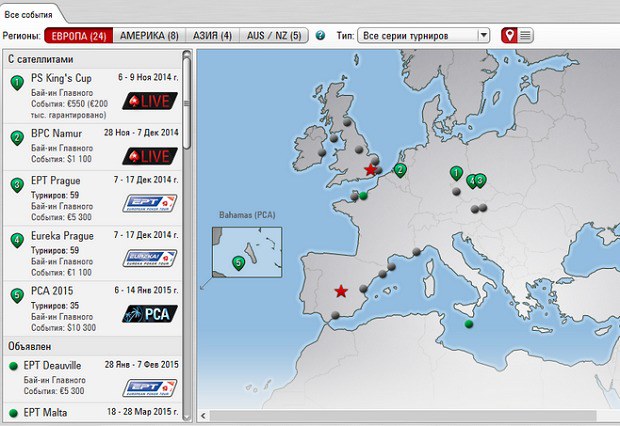Click the Eureka Poker Tour logo
The image size is (620, 426).
(x=150, y=258)
